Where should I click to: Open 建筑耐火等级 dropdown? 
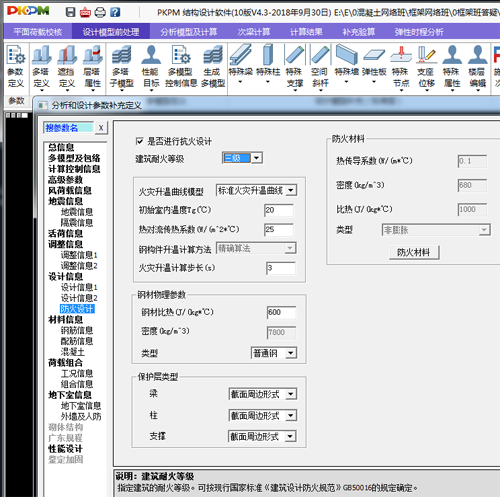[x=257, y=158]
